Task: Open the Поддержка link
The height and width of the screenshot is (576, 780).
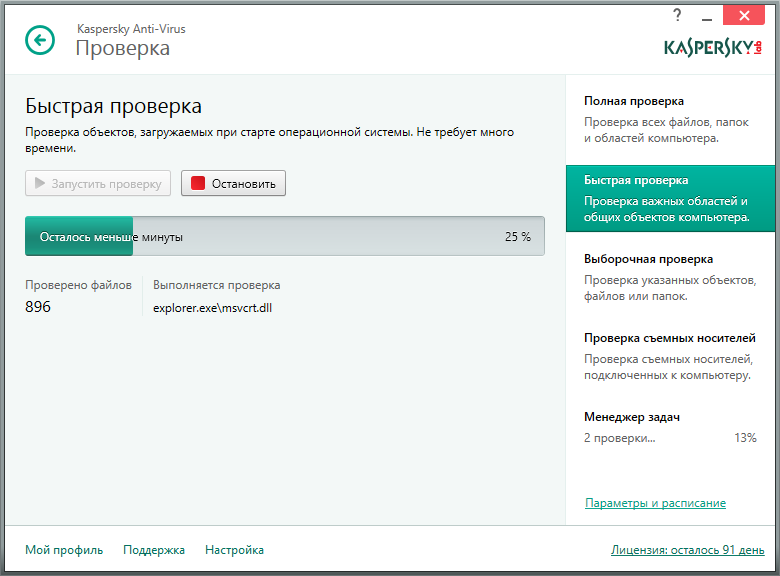Action: (x=154, y=550)
